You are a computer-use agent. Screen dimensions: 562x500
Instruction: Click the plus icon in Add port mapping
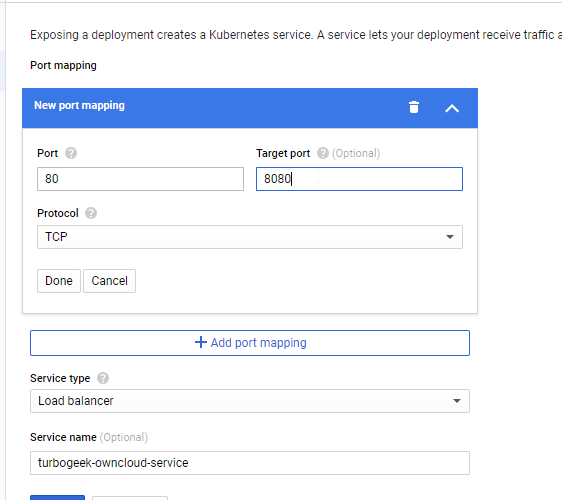tap(201, 342)
